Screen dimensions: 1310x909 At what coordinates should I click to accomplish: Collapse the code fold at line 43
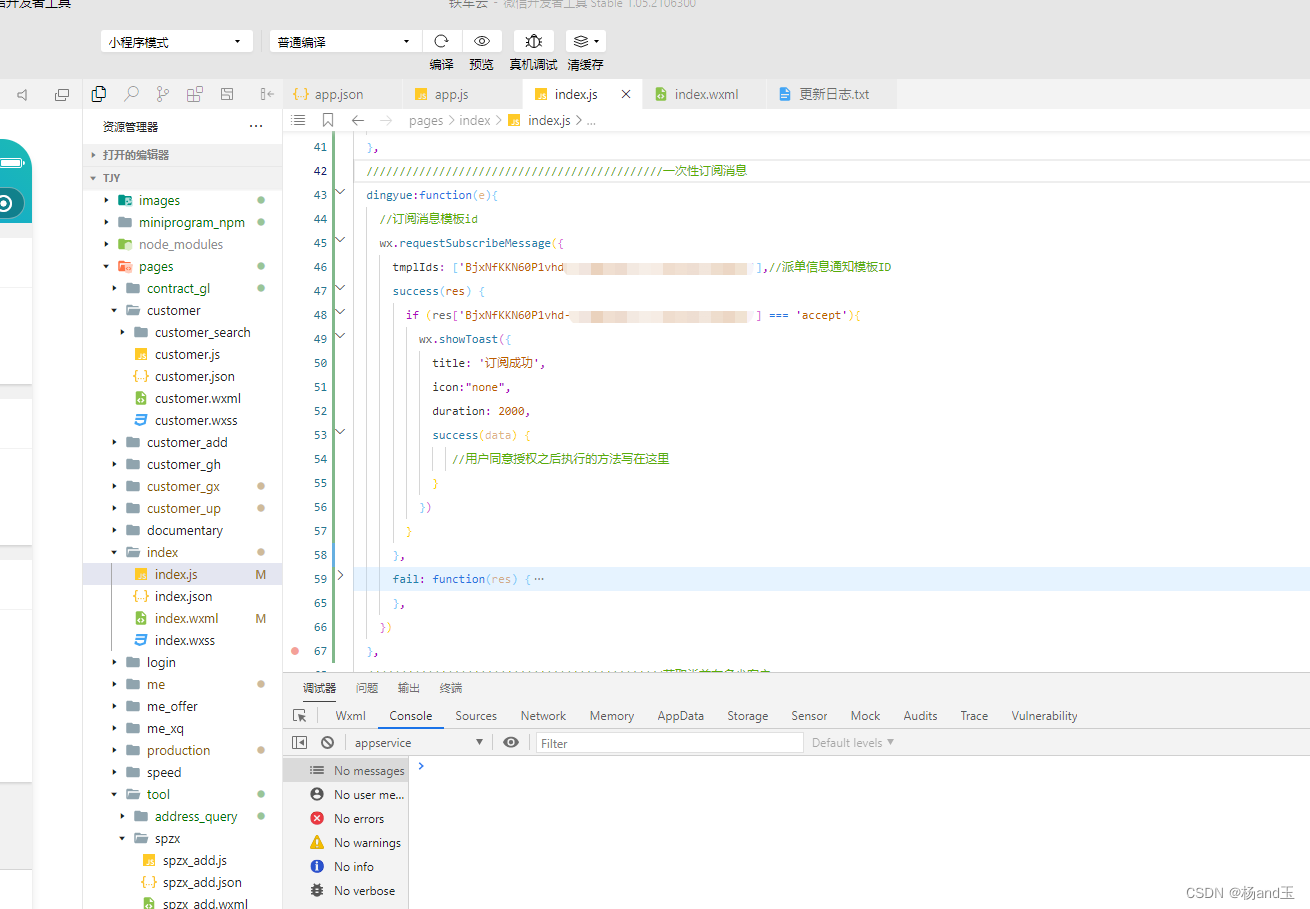coord(340,192)
